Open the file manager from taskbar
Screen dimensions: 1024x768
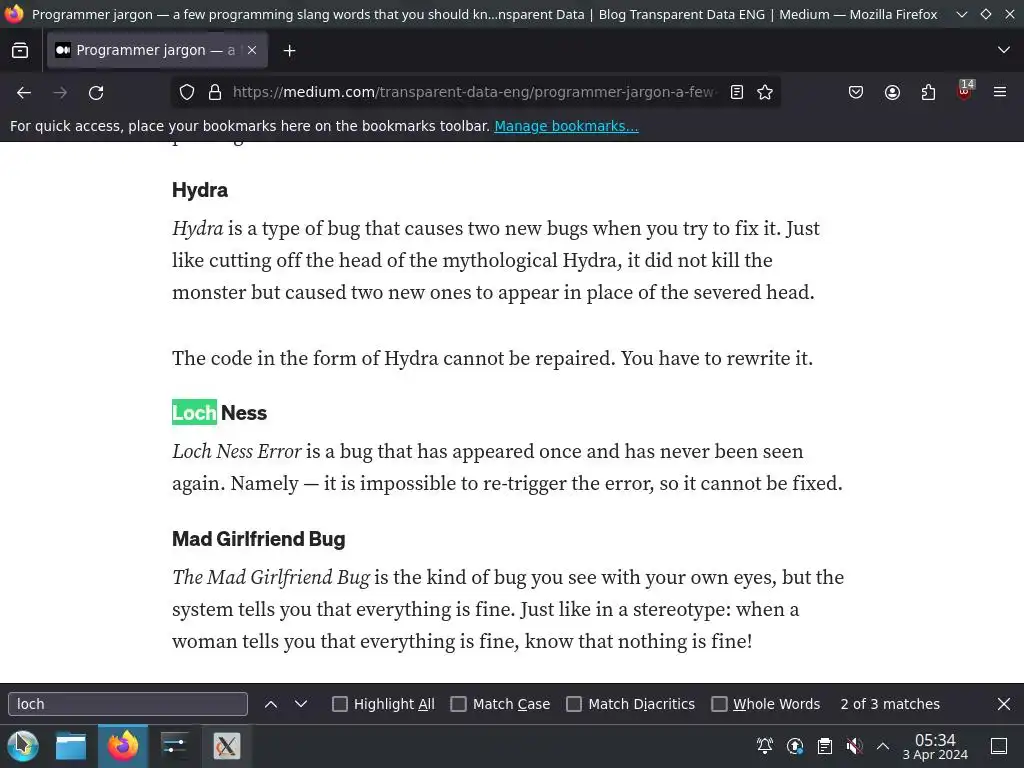tap(71, 746)
